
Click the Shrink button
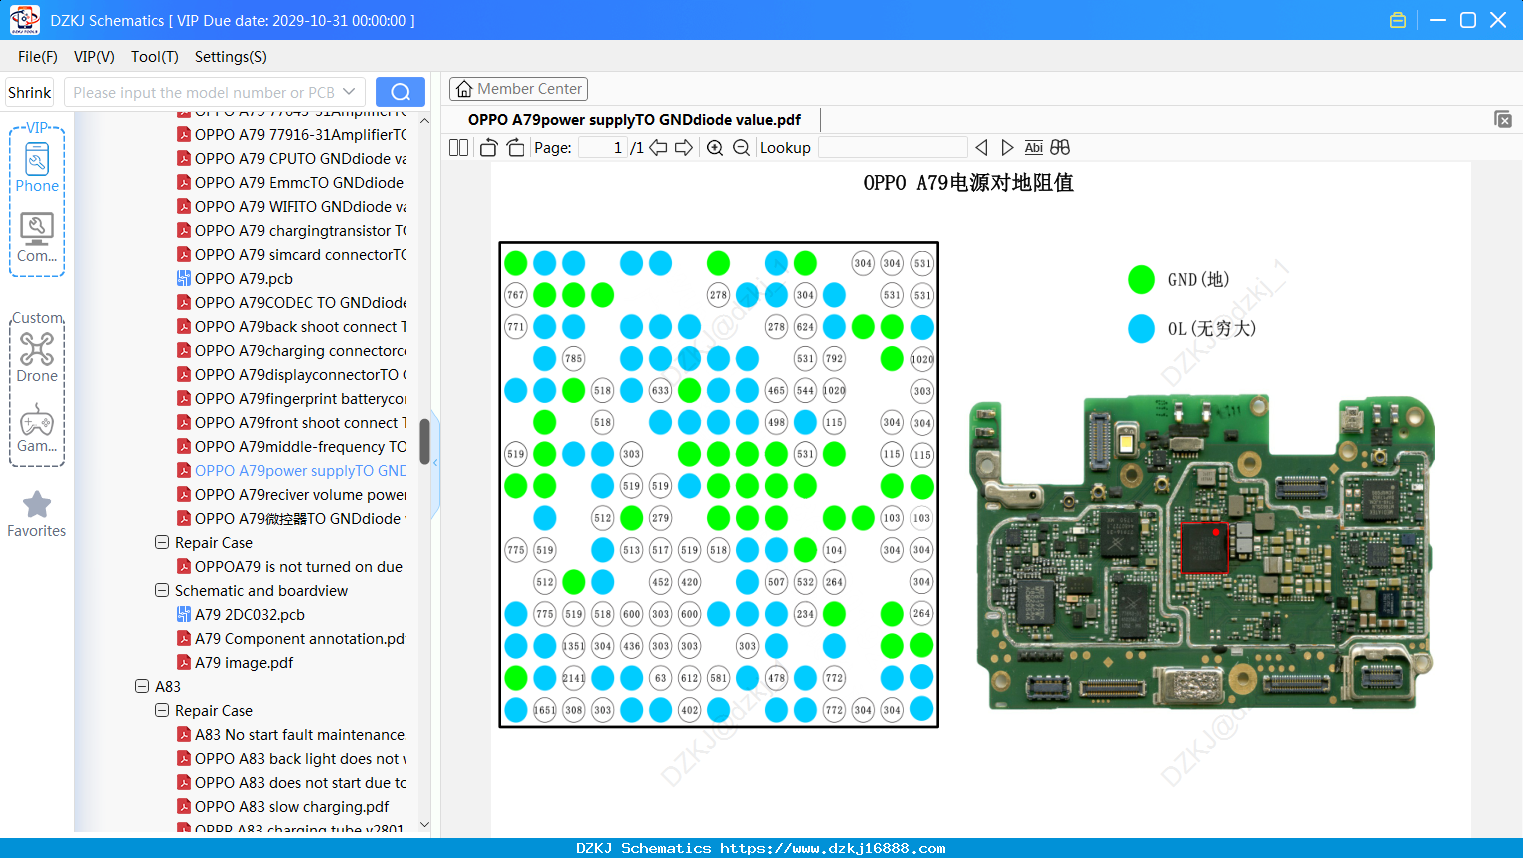coord(30,92)
